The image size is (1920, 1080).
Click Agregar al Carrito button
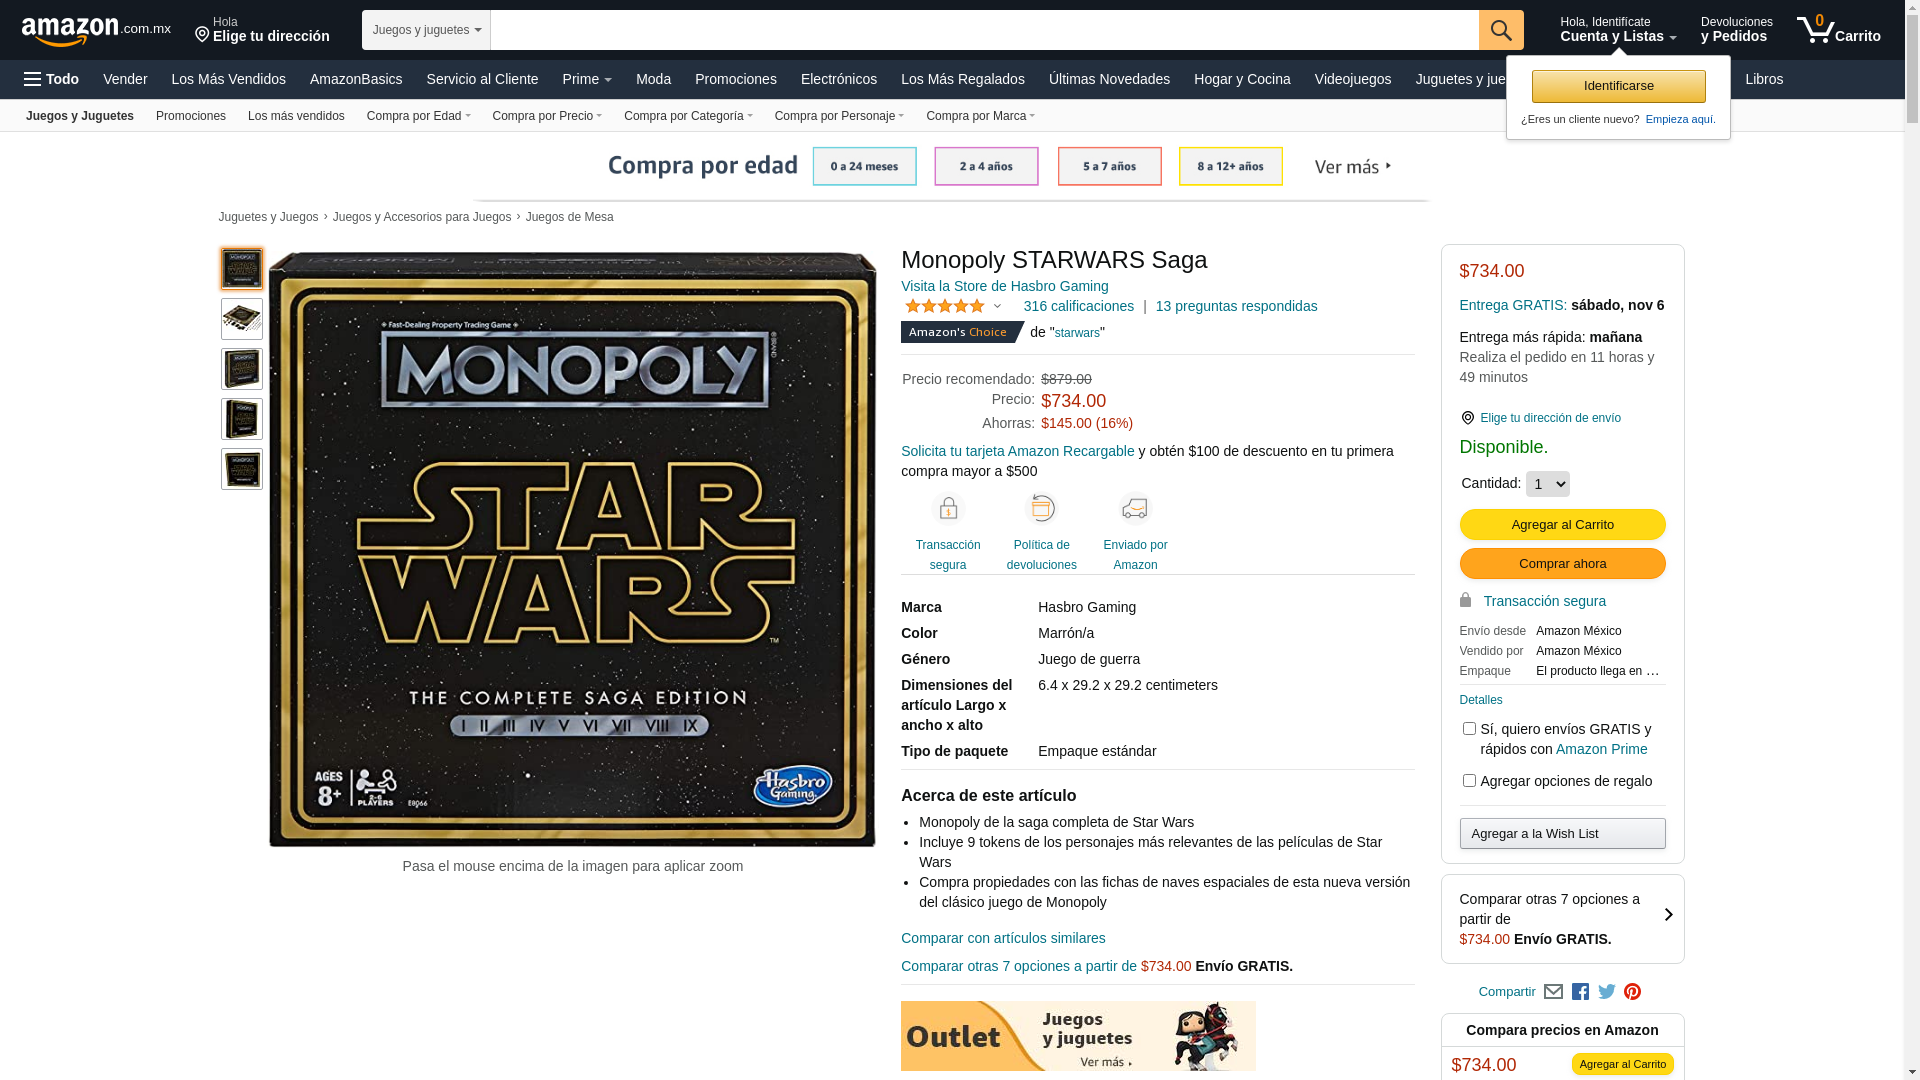pyautogui.click(x=1562, y=525)
